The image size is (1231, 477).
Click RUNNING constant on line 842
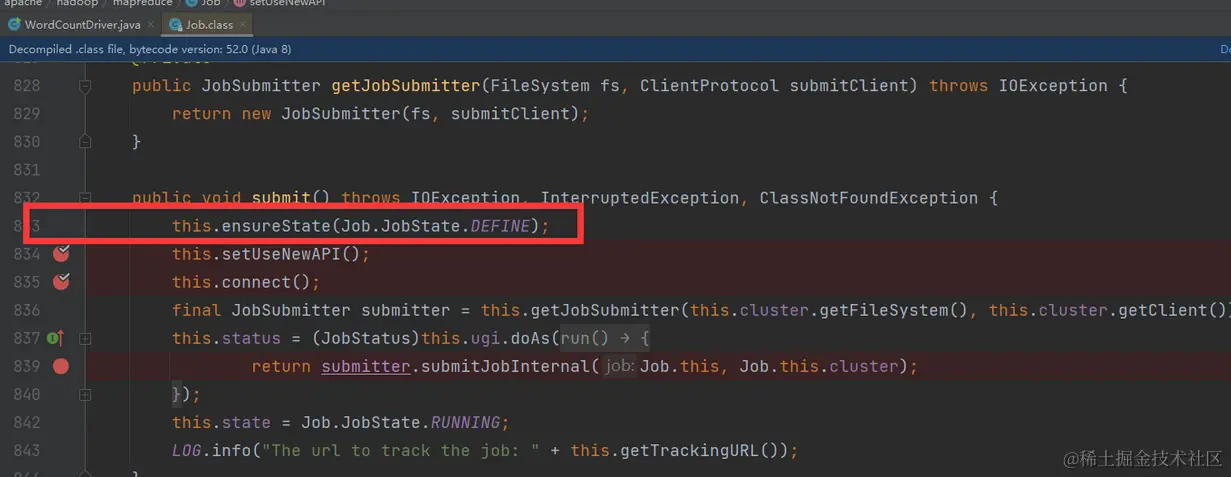[465, 422]
